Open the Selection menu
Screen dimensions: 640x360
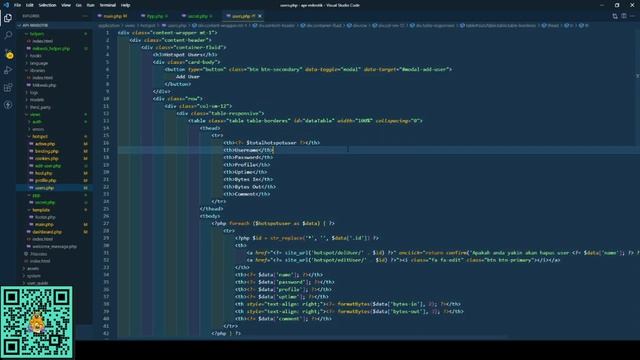click(x=47, y=5)
